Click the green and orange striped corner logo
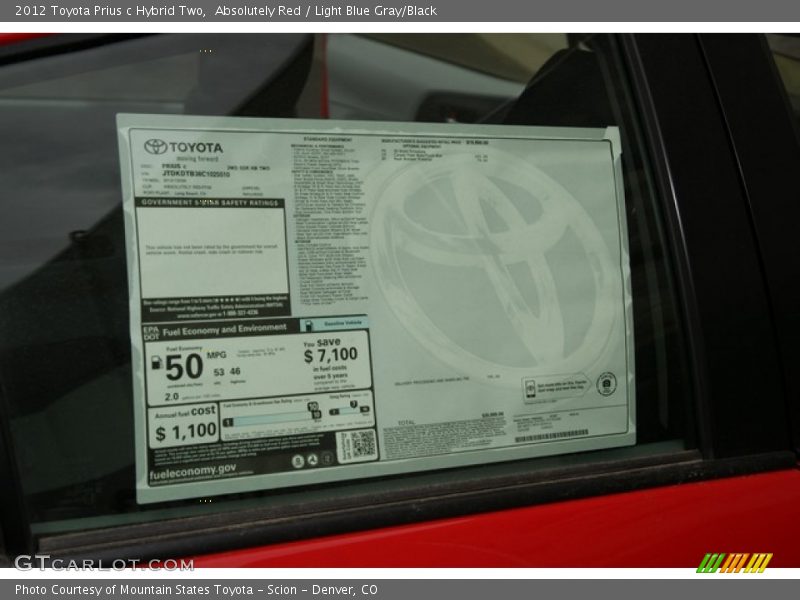The image size is (800, 600). tap(734, 562)
